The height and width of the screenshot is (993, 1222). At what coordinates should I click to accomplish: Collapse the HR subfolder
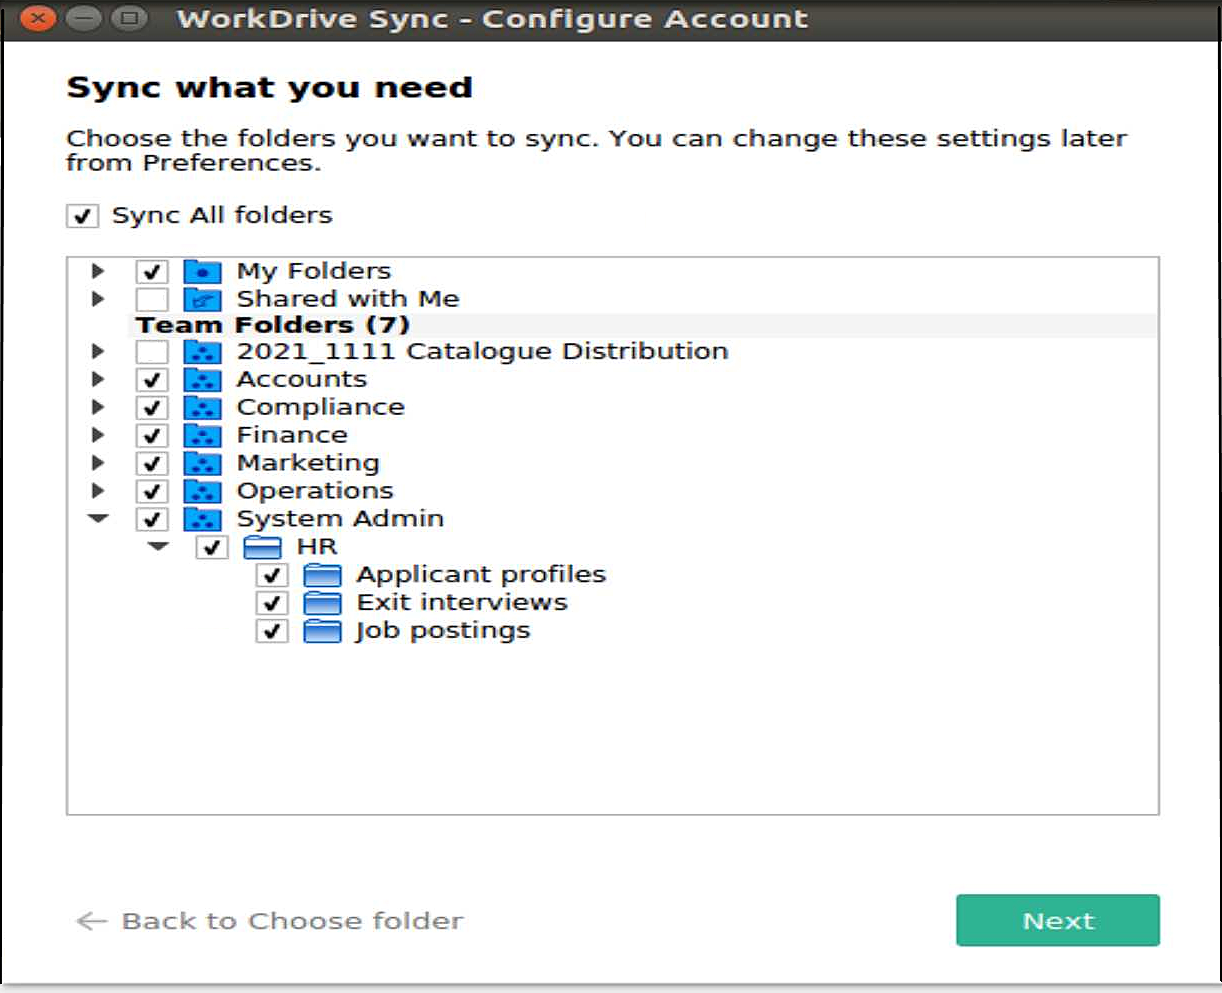pyautogui.click(x=158, y=547)
